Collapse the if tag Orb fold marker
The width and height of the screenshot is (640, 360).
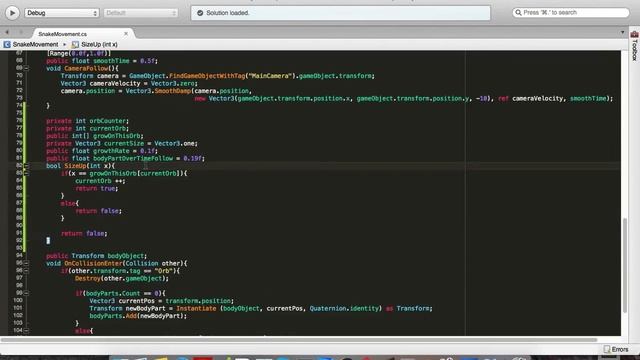pos(26,271)
